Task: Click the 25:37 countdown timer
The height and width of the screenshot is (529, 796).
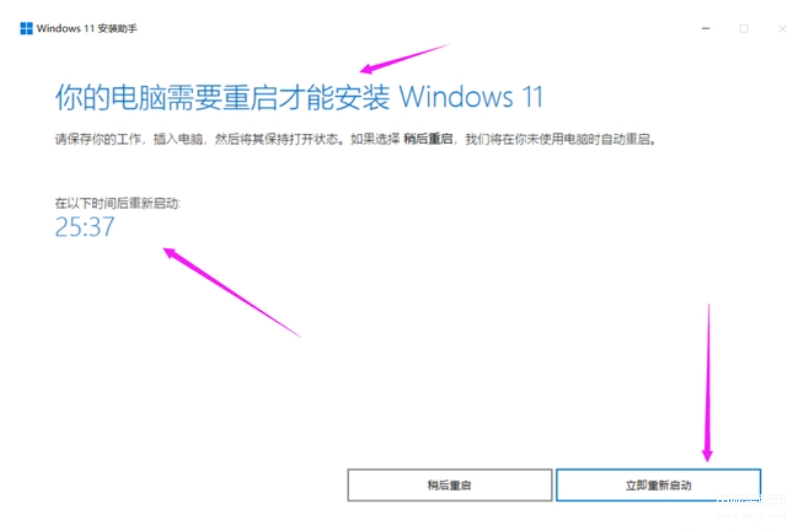Action: pos(85,226)
